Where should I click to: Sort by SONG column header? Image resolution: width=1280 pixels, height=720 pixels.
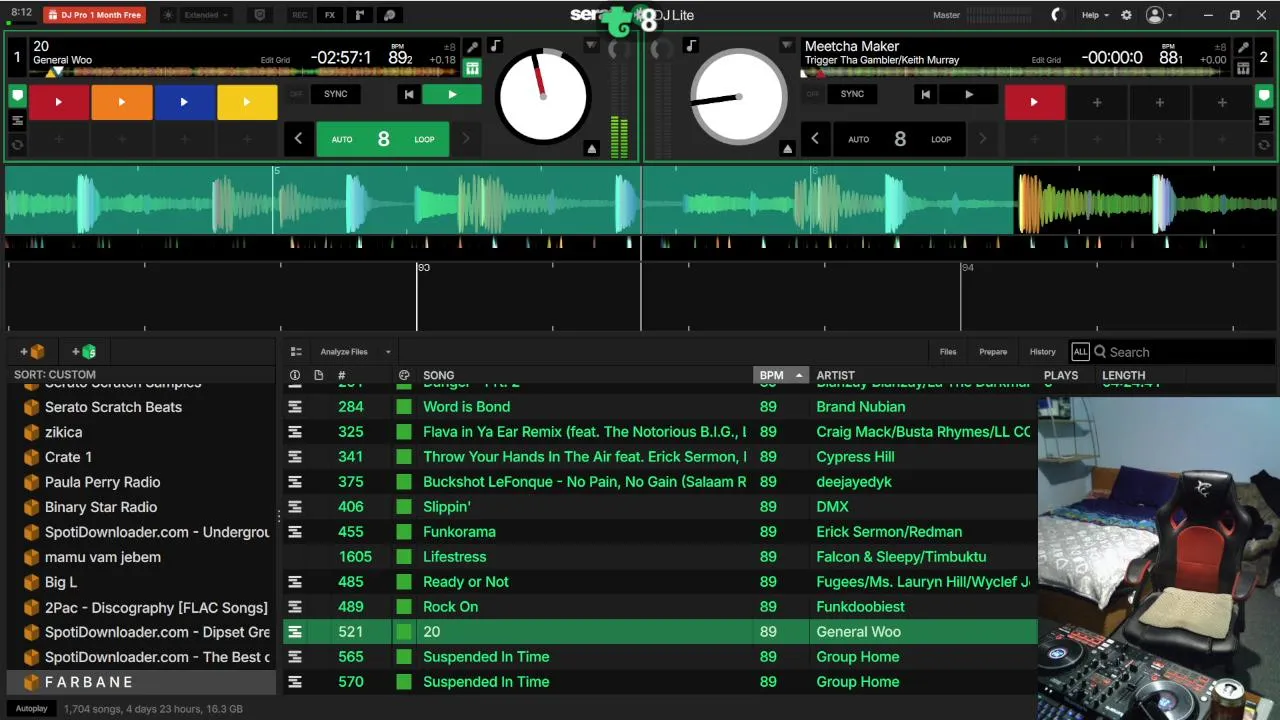point(438,375)
